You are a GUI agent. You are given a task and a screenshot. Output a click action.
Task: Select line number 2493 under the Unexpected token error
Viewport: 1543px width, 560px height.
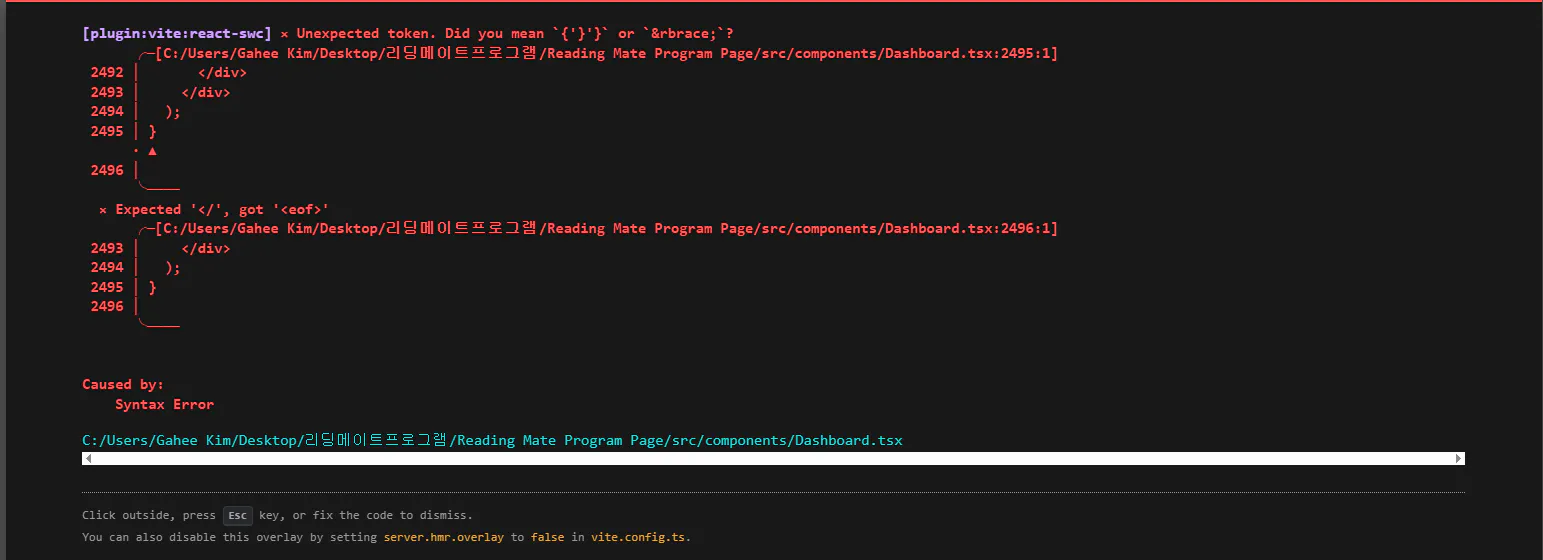click(x=107, y=92)
